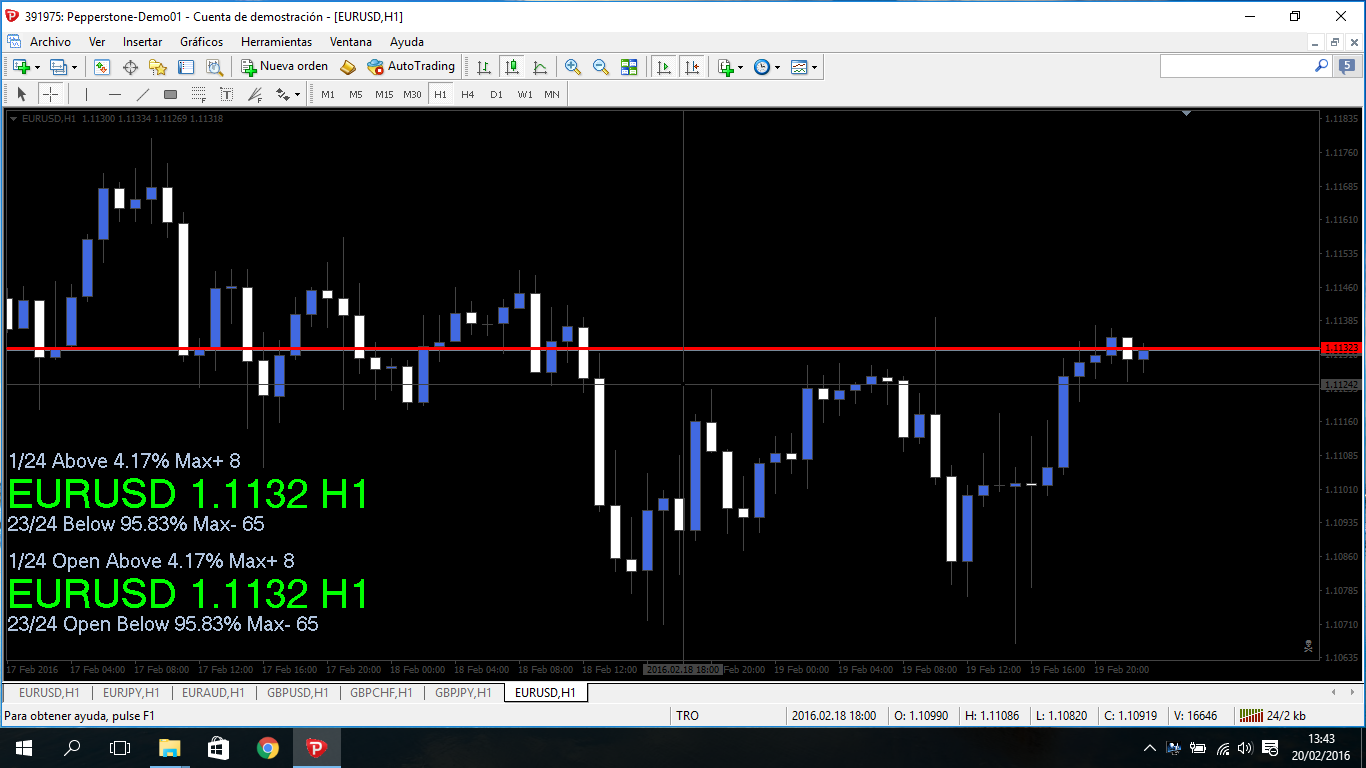Switch timeframe to H4
Screen dimensions: 1366x768
[x=468, y=94]
